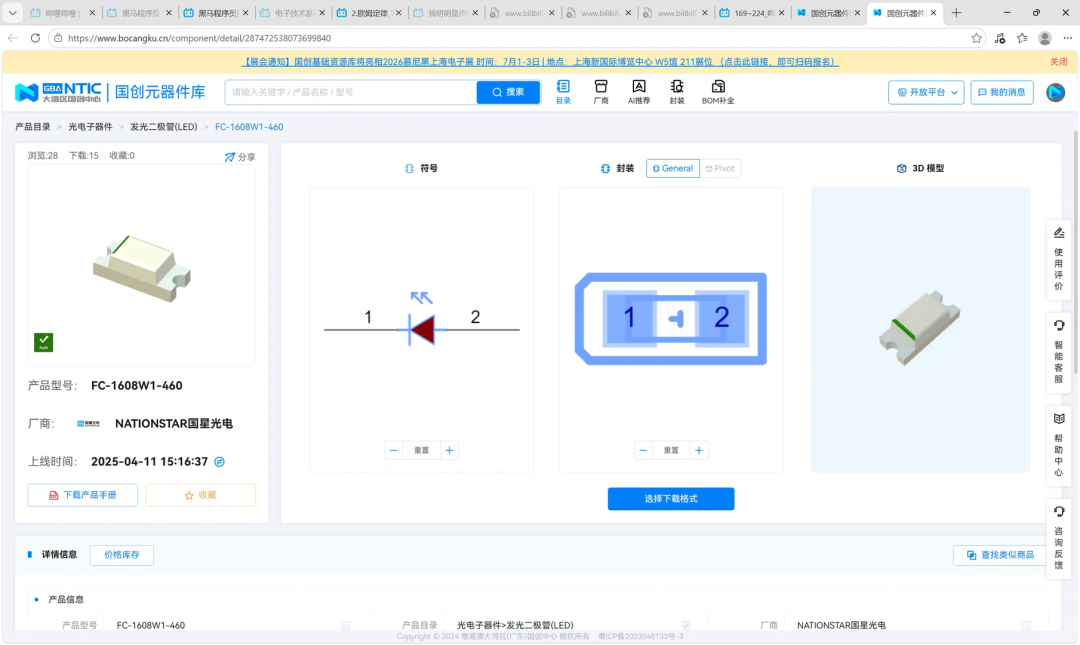The image size is (1080, 645).
Task: Switch to the 2.欧姆定律 browser tab
Action: (x=369, y=12)
